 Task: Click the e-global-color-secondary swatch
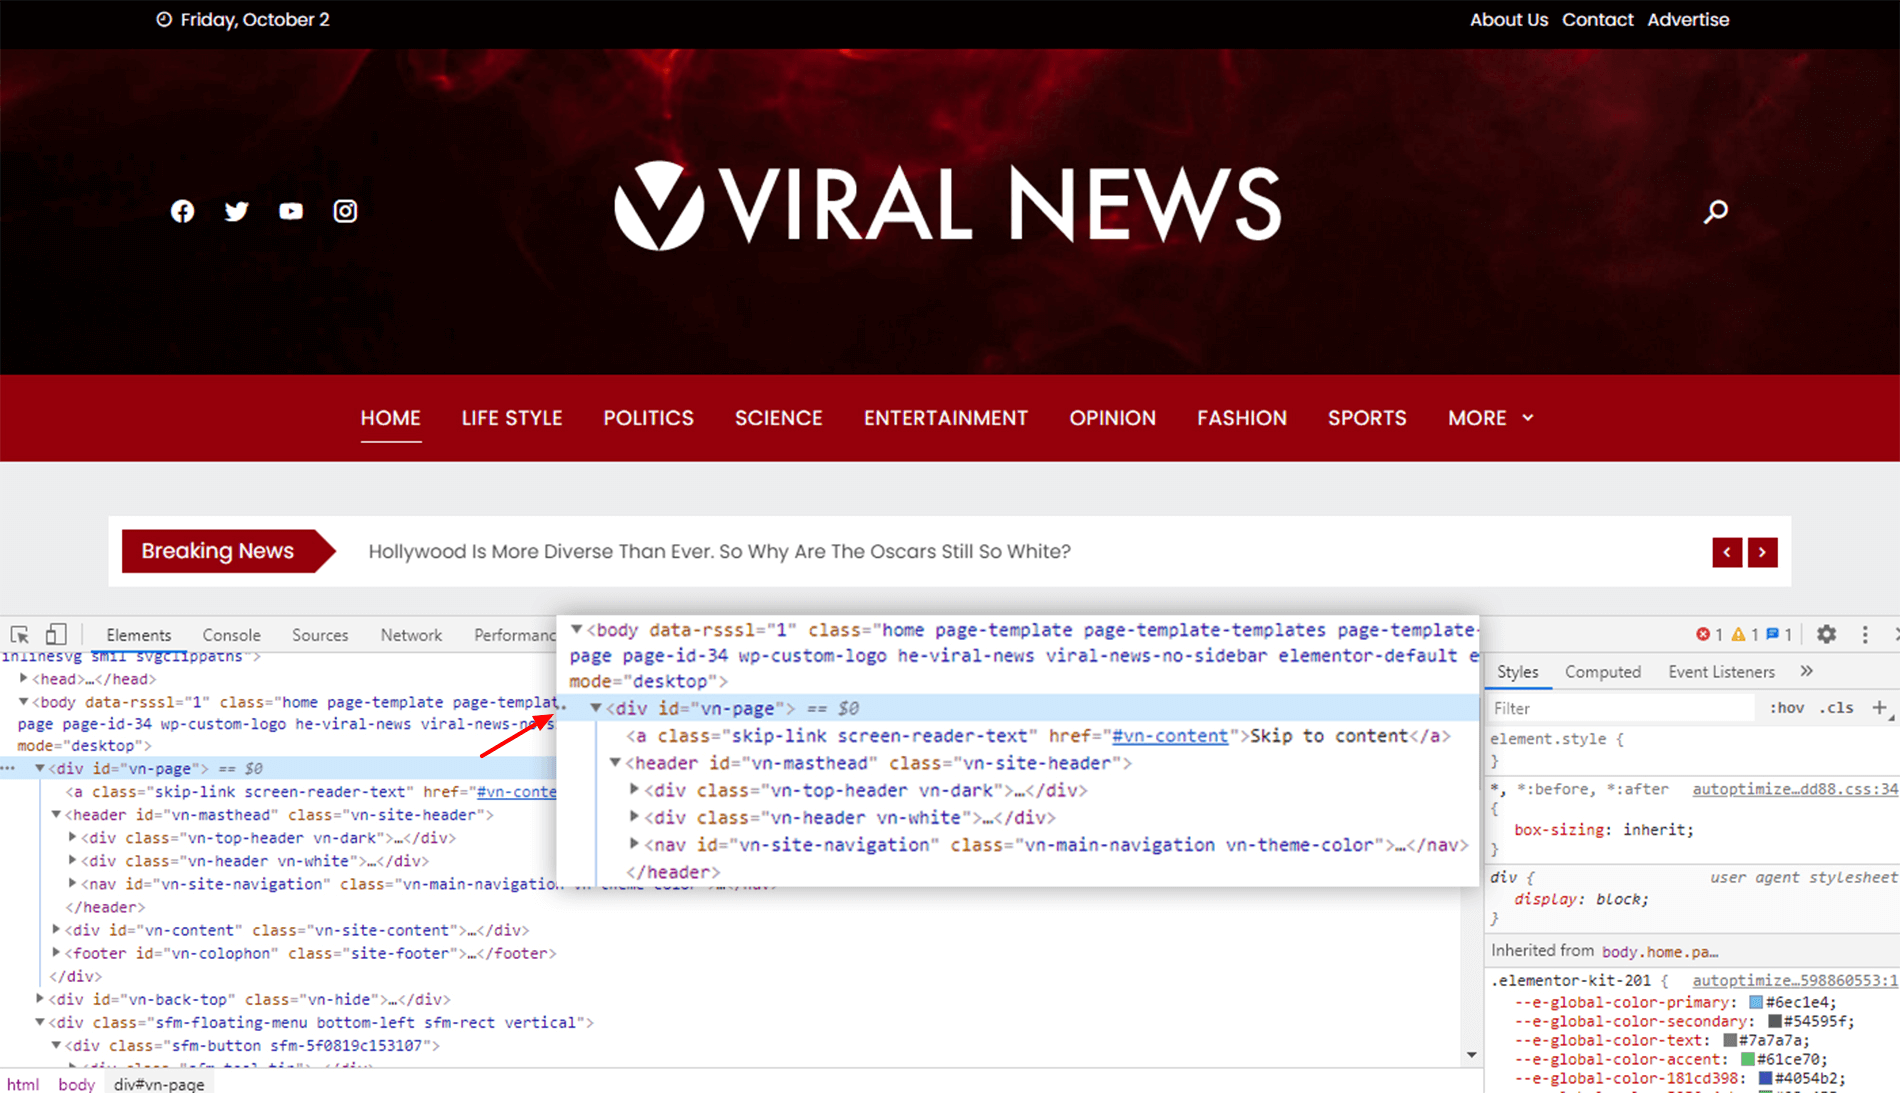pos(1775,1021)
